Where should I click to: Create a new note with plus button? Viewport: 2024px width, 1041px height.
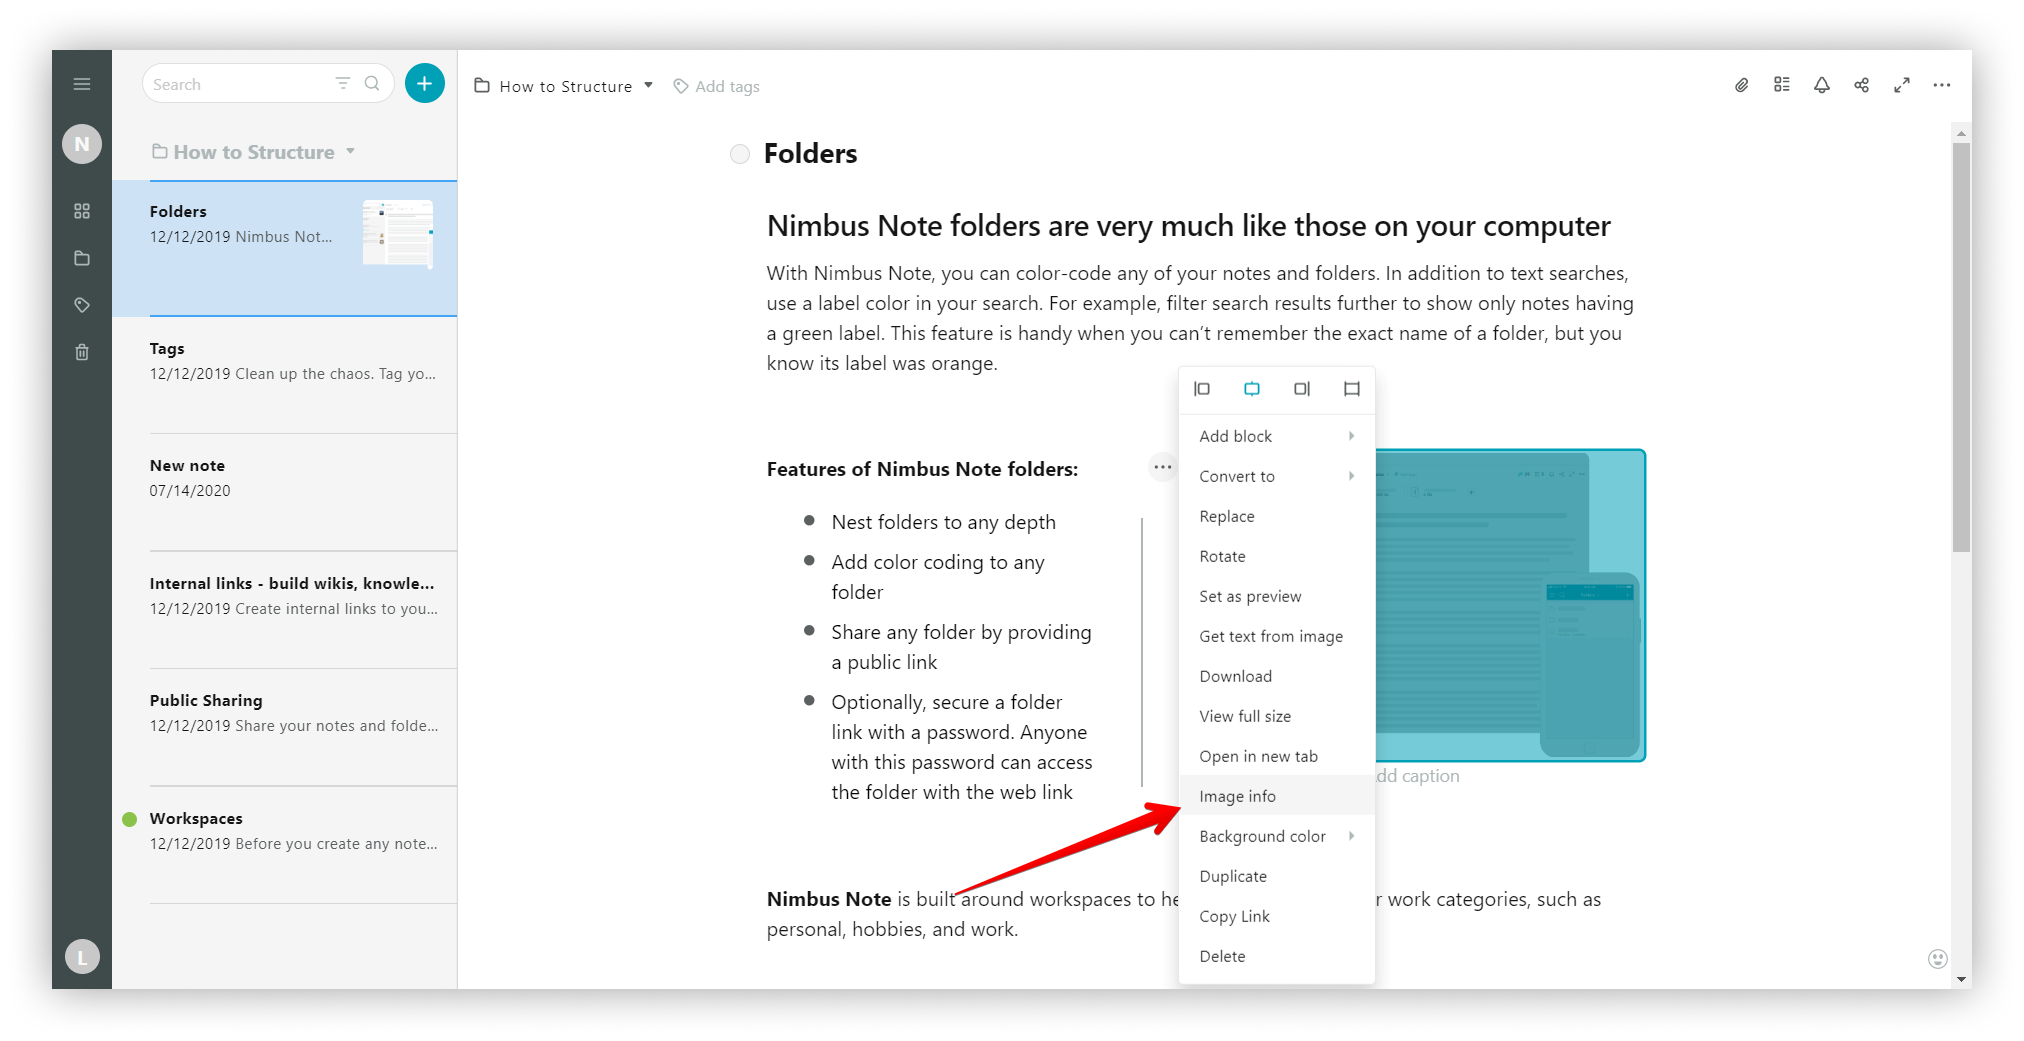pyautogui.click(x=425, y=83)
